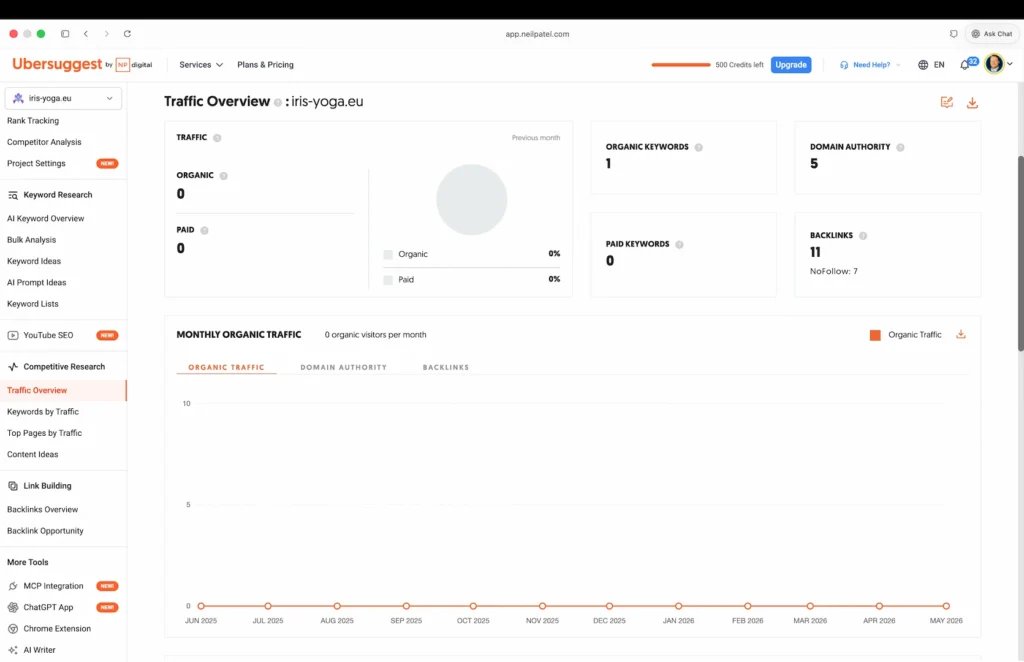Open AI Keyword Overview link
Viewport: 1024px width, 662px height.
(45, 219)
